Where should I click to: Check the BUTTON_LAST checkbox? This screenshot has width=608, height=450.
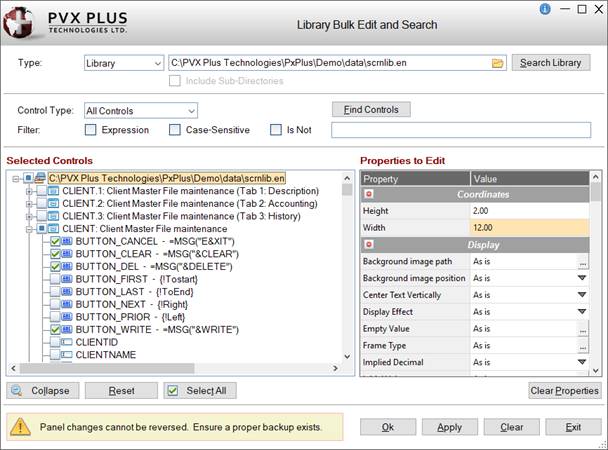55,291
